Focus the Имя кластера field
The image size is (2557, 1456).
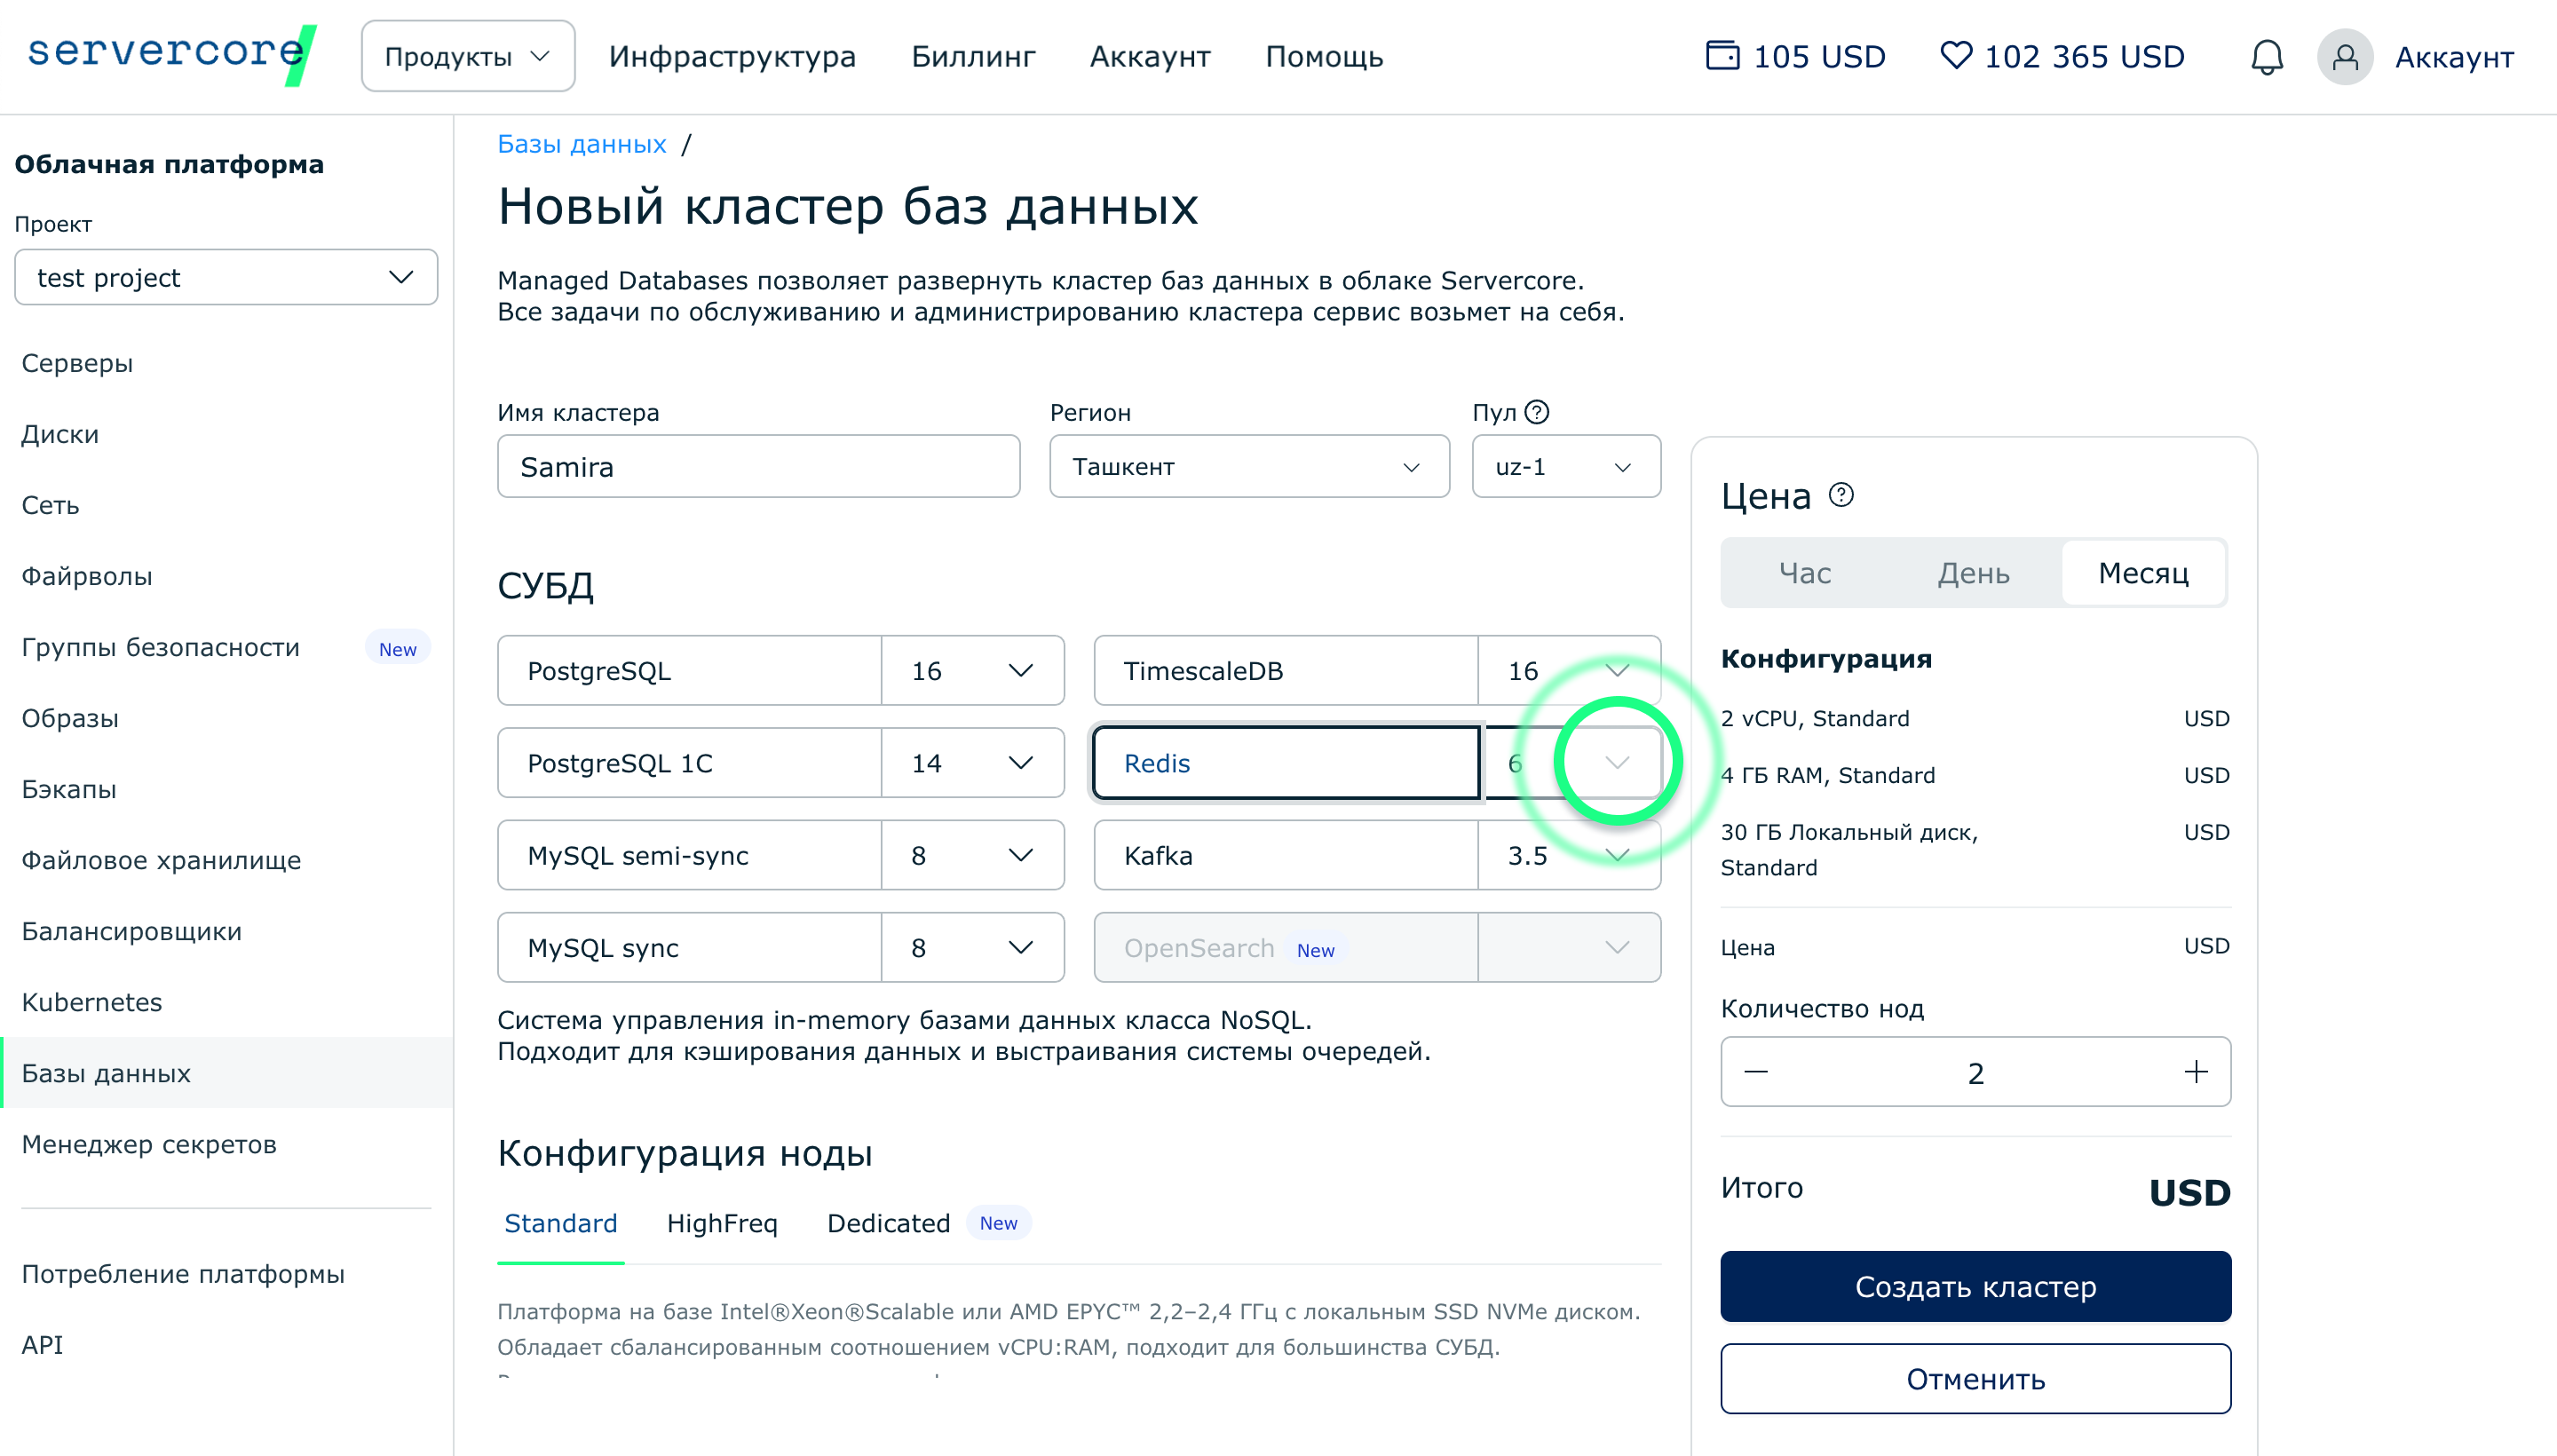pos(759,466)
